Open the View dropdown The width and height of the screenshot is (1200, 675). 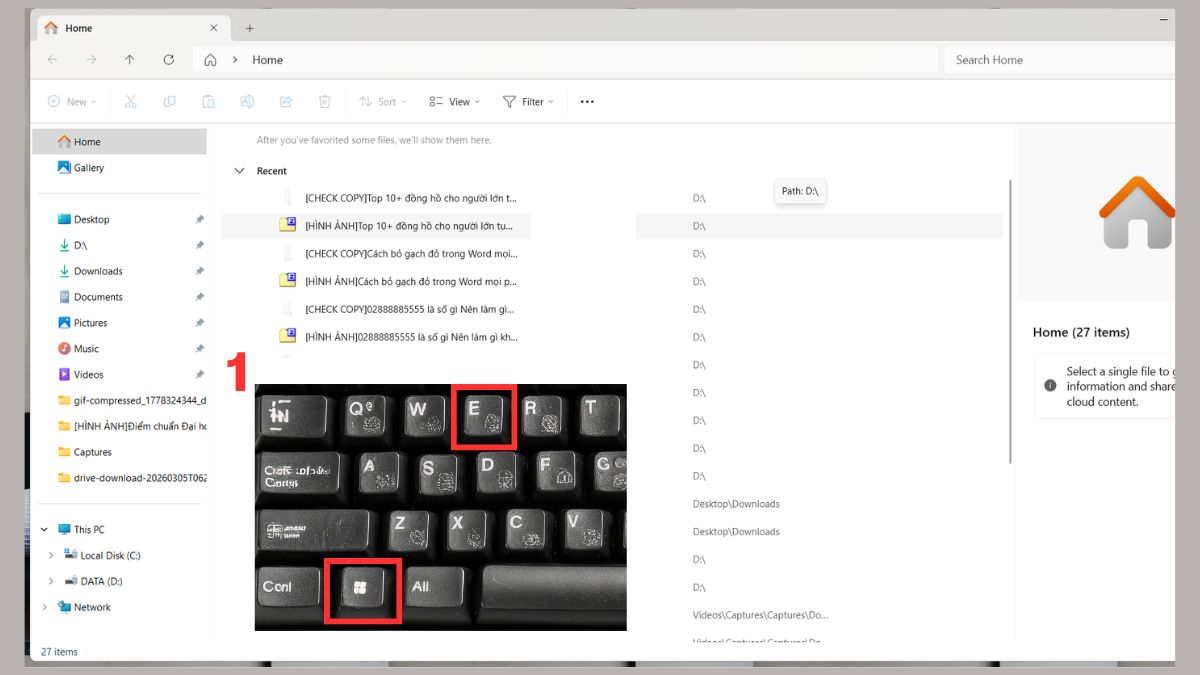455,101
